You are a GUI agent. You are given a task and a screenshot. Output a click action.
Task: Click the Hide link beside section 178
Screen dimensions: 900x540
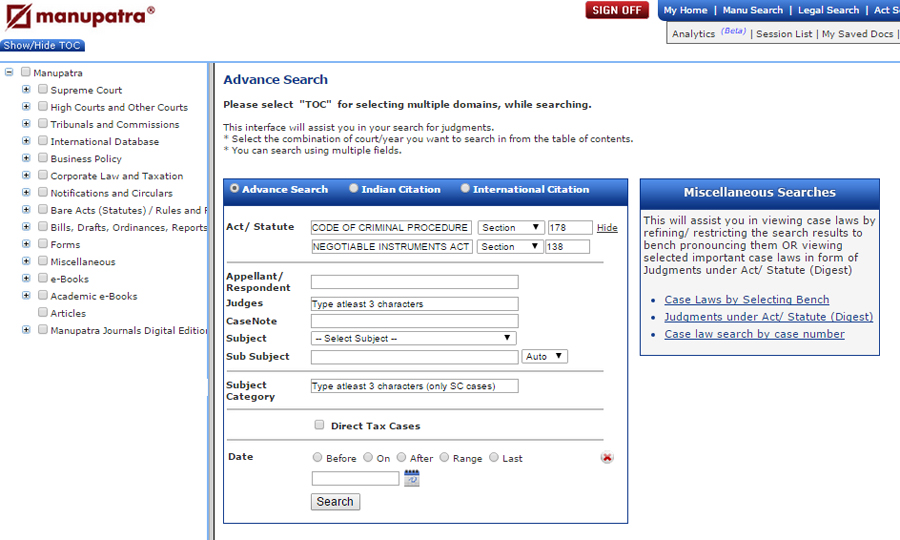click(x=607, y=228)
